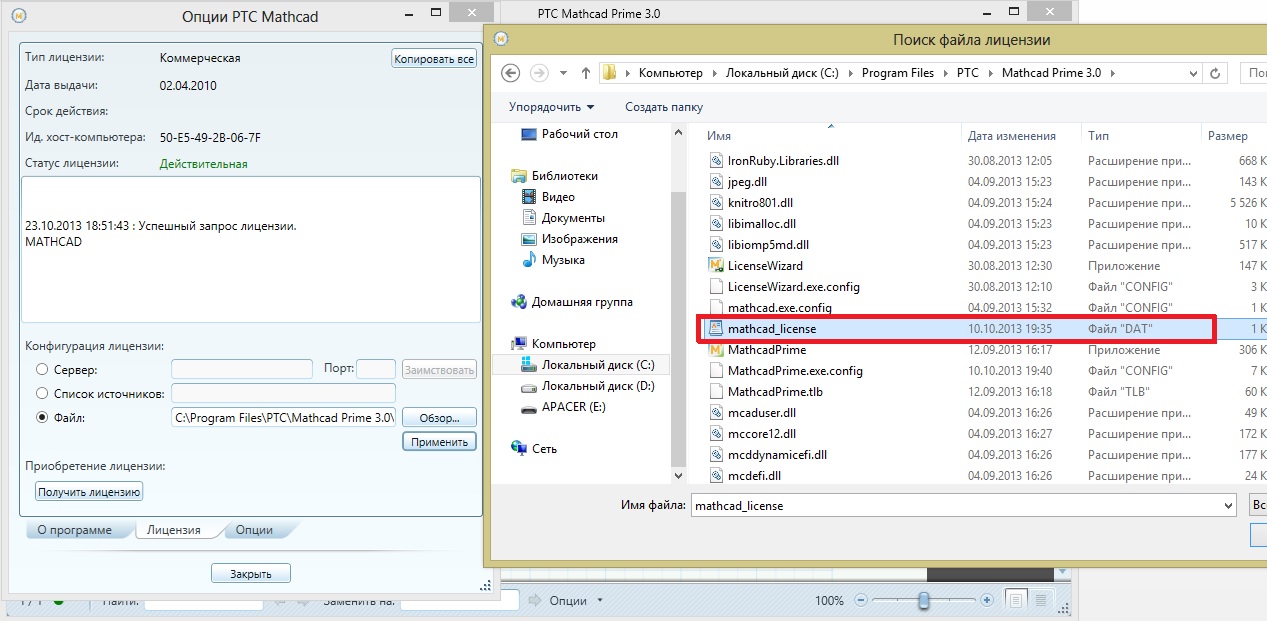Image resolution: width=1267 pixels, height=621 pixels.
Task: Open Документы library
Action: (573, 218)
